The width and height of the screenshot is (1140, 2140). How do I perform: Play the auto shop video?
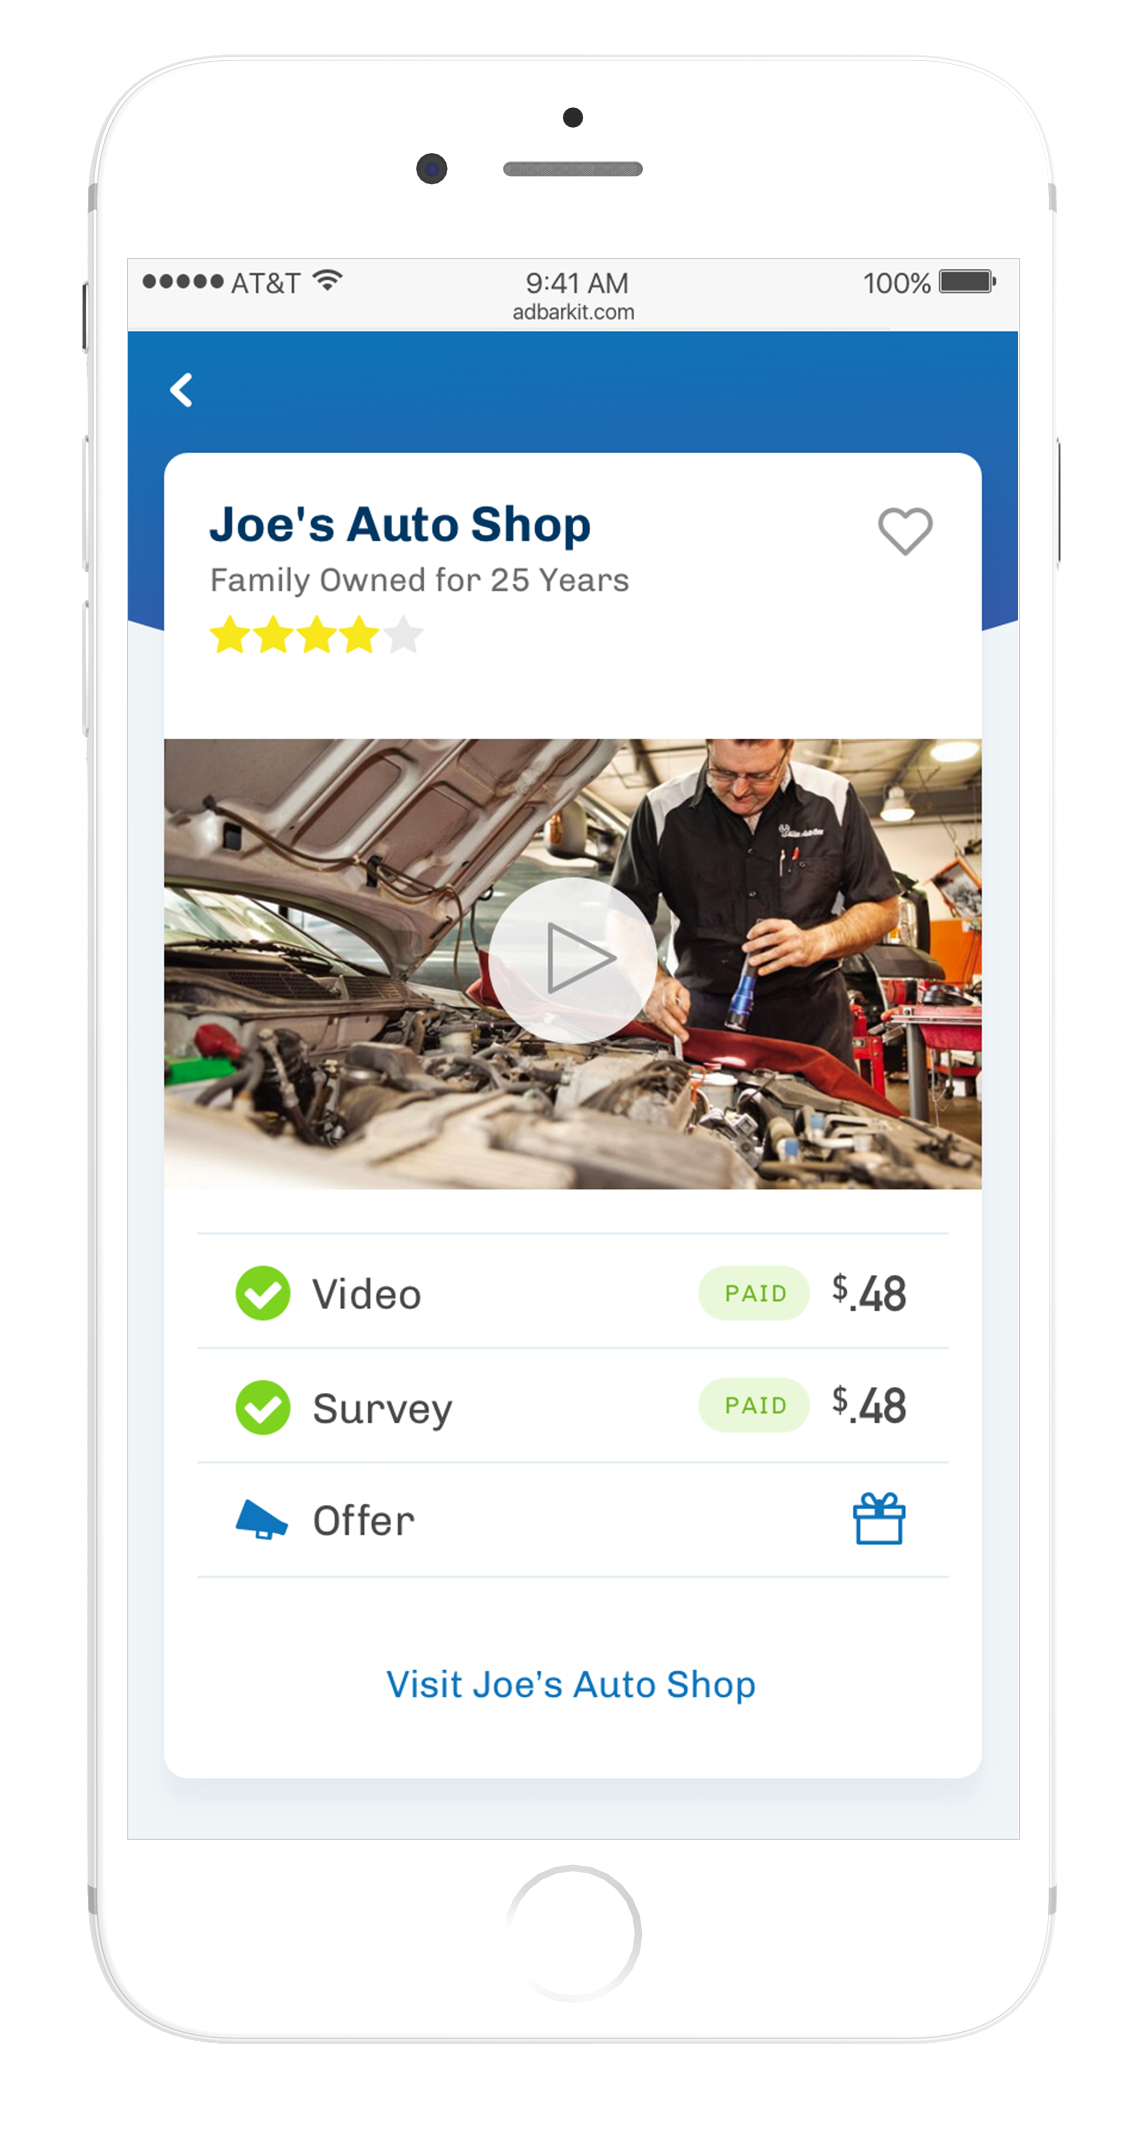[573, 960]
